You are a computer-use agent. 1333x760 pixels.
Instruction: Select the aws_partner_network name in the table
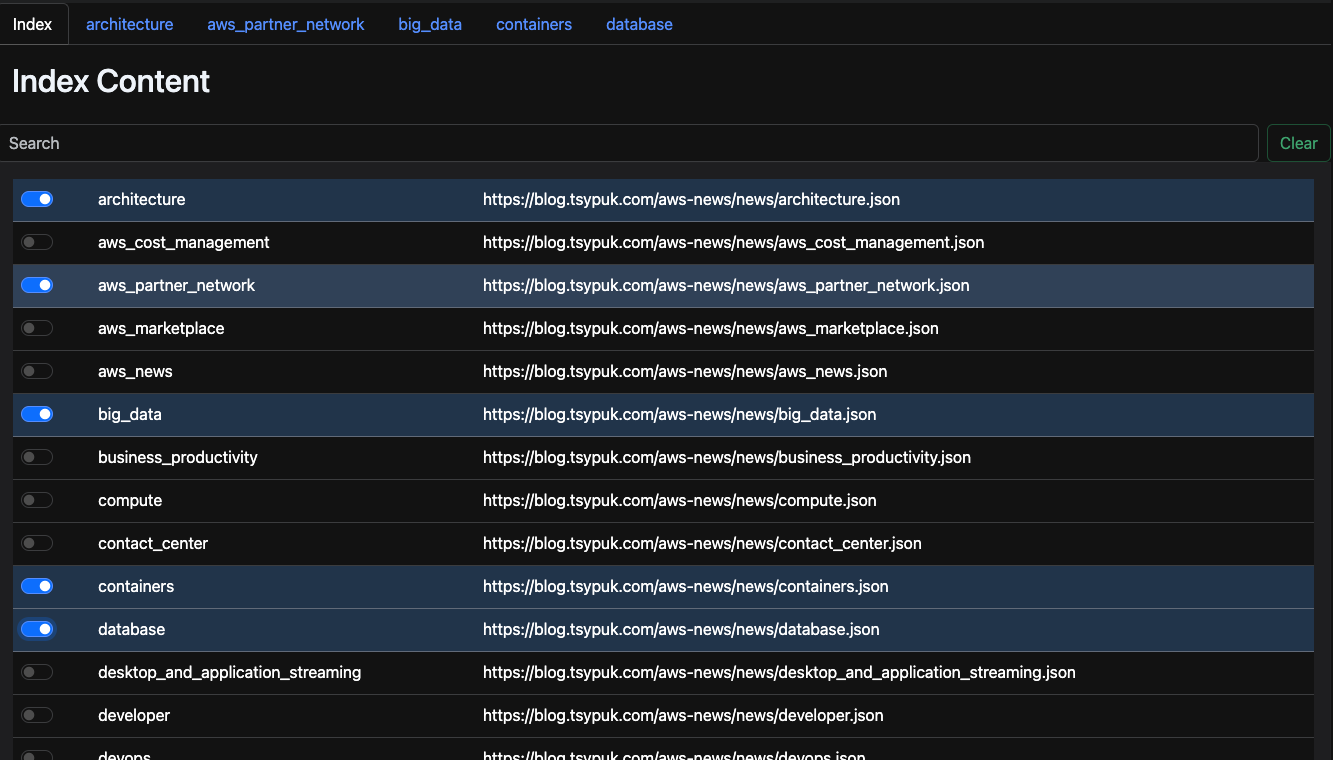click(177, 285)
